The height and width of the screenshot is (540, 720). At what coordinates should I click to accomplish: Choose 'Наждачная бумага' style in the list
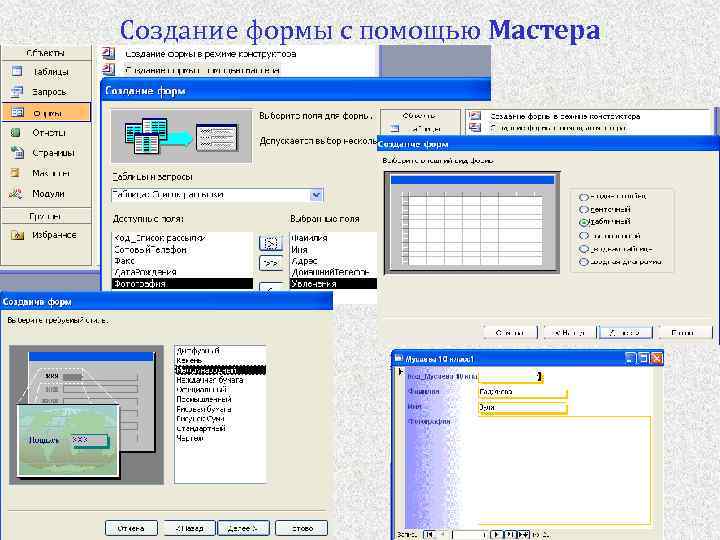pos(220,380)
